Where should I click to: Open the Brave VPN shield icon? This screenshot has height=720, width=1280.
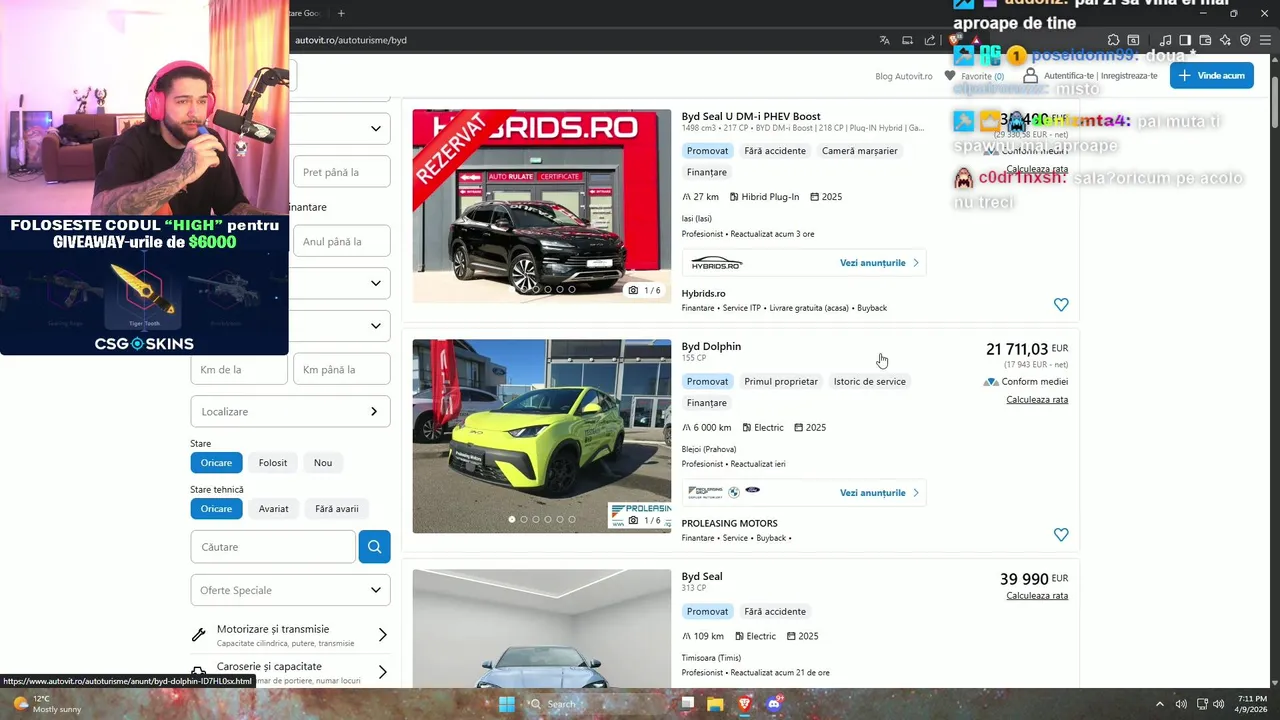pyautogui.click(x=1245, y=40)
